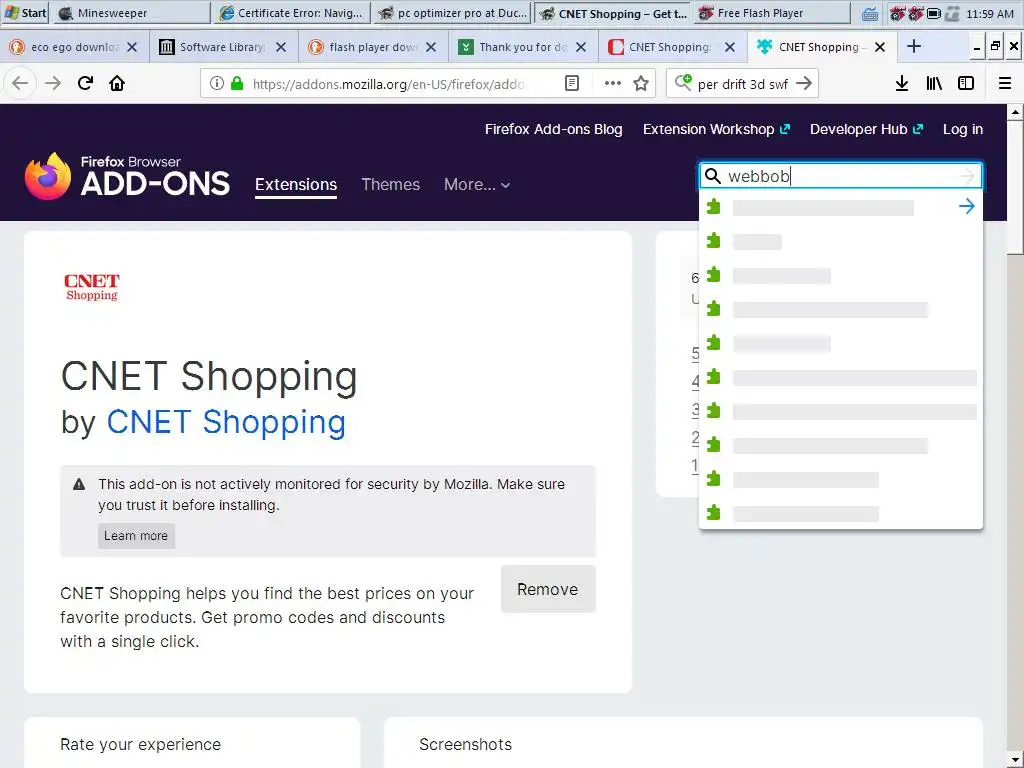The image size is (1024, 768).
Task: Switch to Free Flash Player taskbar window
Action: point(773,12)
